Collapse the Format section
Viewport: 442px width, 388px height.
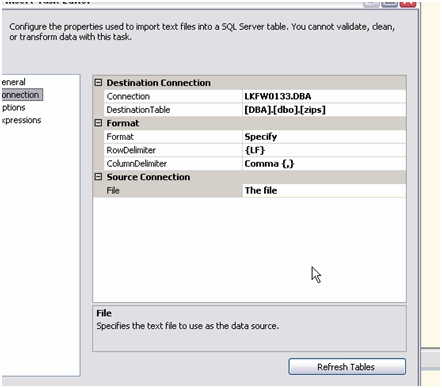[x=98, y=123]
